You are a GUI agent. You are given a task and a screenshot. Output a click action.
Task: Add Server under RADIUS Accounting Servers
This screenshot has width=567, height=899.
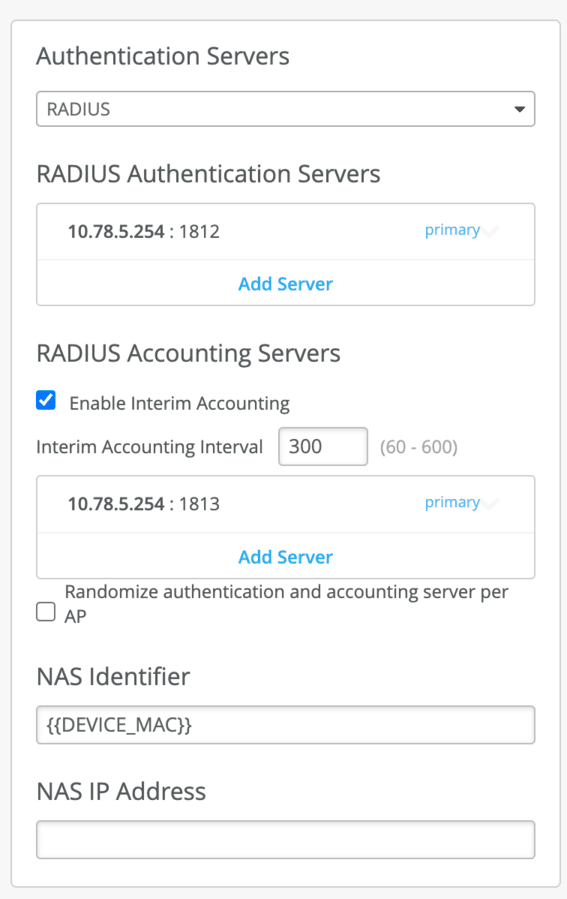[286, 557]
